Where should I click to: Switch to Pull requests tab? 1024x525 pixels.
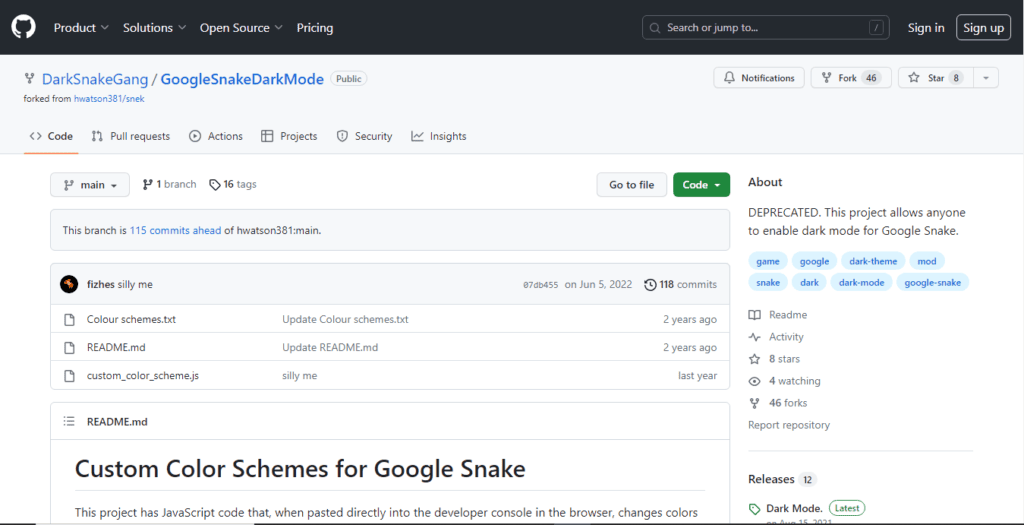(131, 136)
